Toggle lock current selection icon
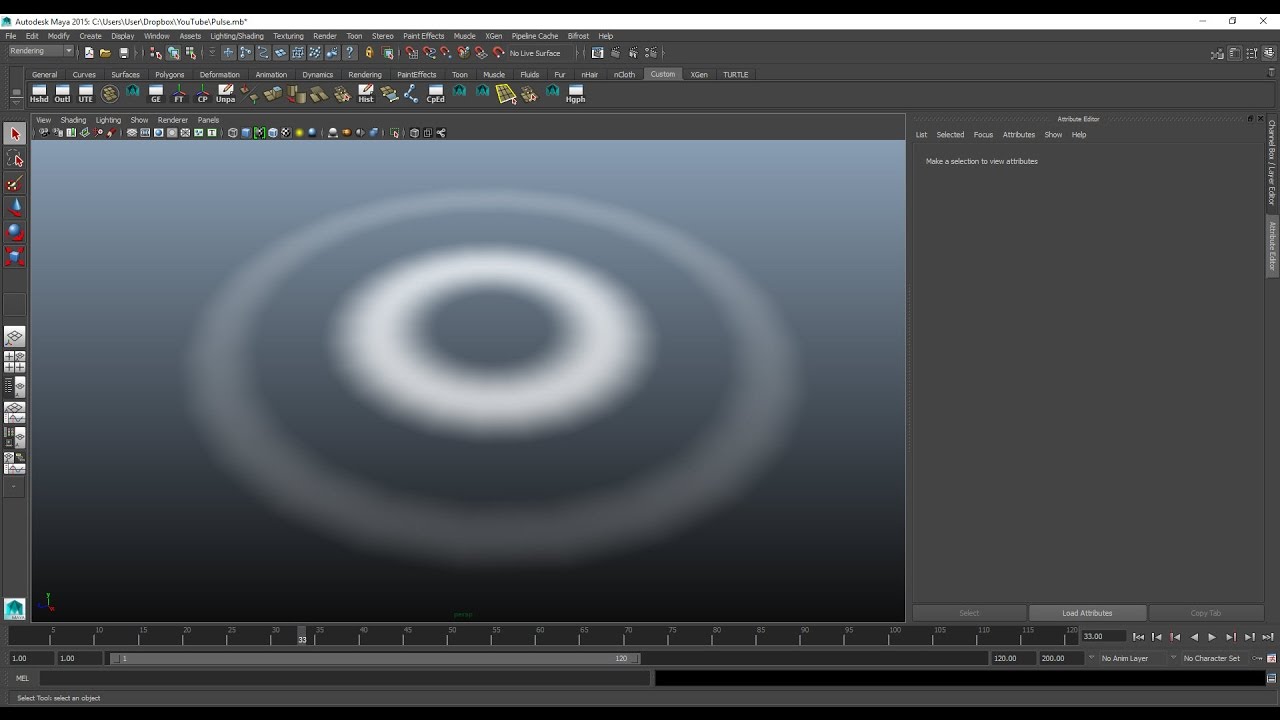Image resolution: width=1280 pixels, height=720 pixels. click(x=370, y=53)
